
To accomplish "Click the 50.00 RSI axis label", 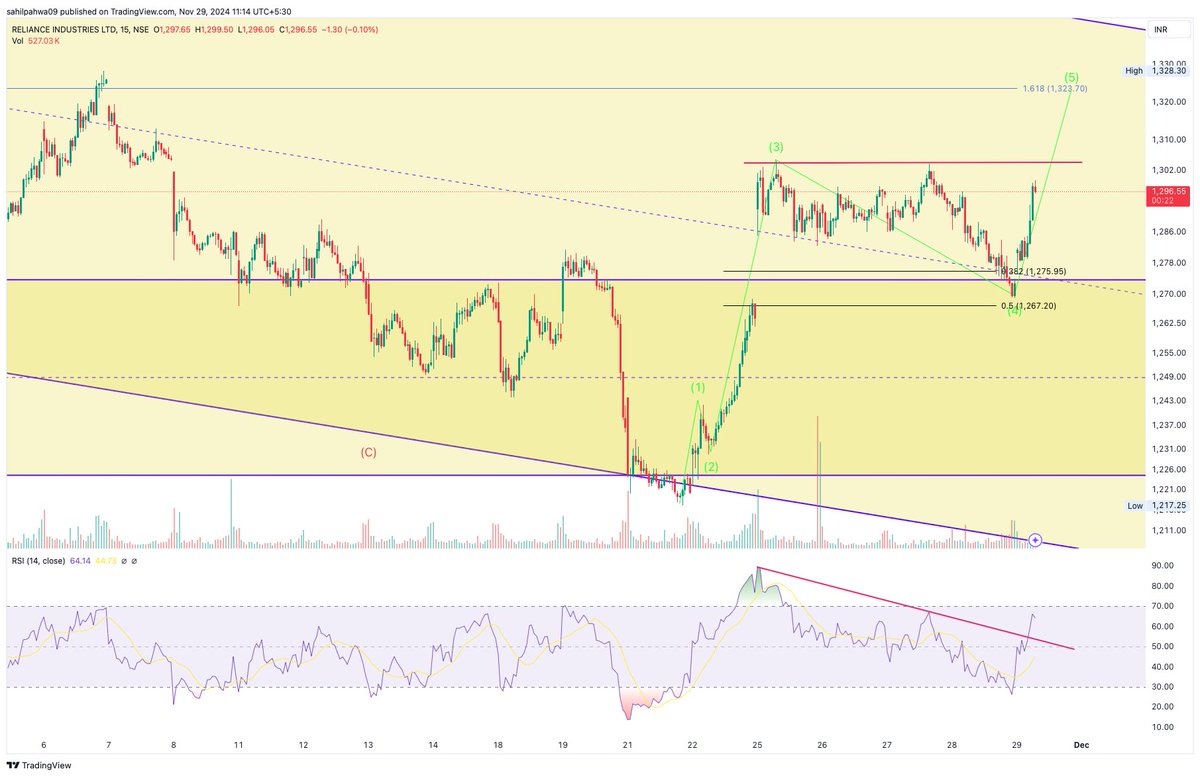I will click(1162, 646).
